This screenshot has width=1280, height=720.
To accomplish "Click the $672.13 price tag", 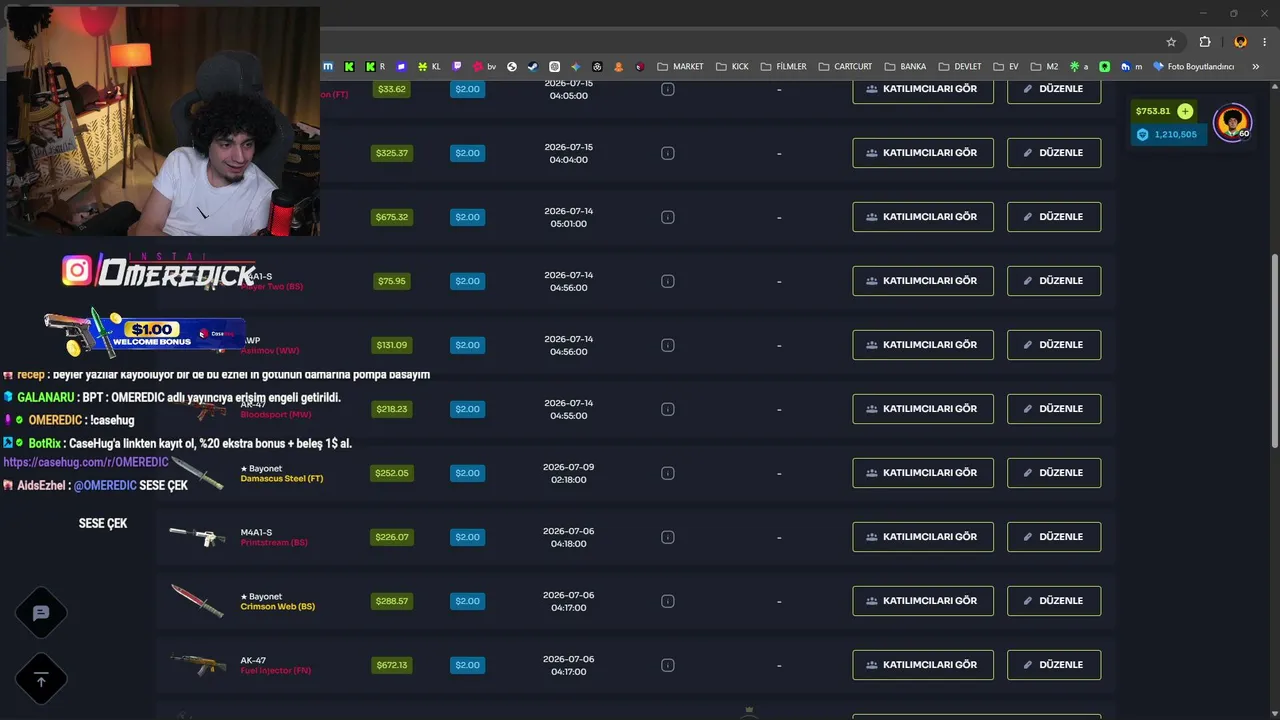I will tap(392, 665).
